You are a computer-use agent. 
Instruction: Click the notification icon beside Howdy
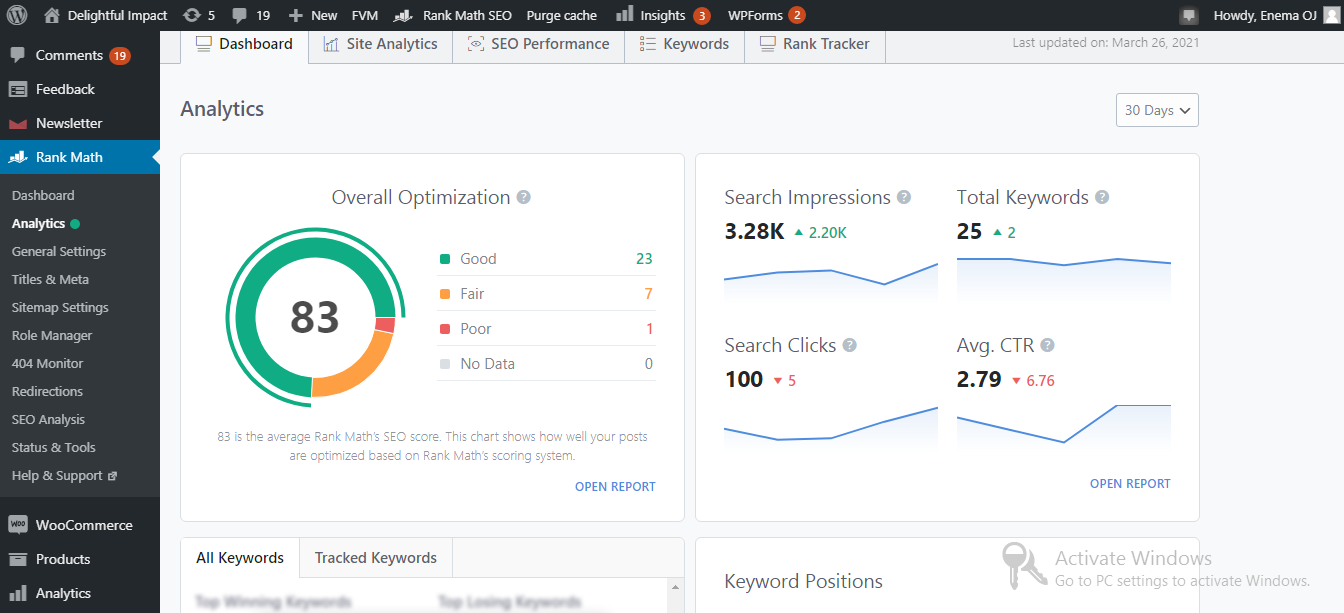point(1189,15)
